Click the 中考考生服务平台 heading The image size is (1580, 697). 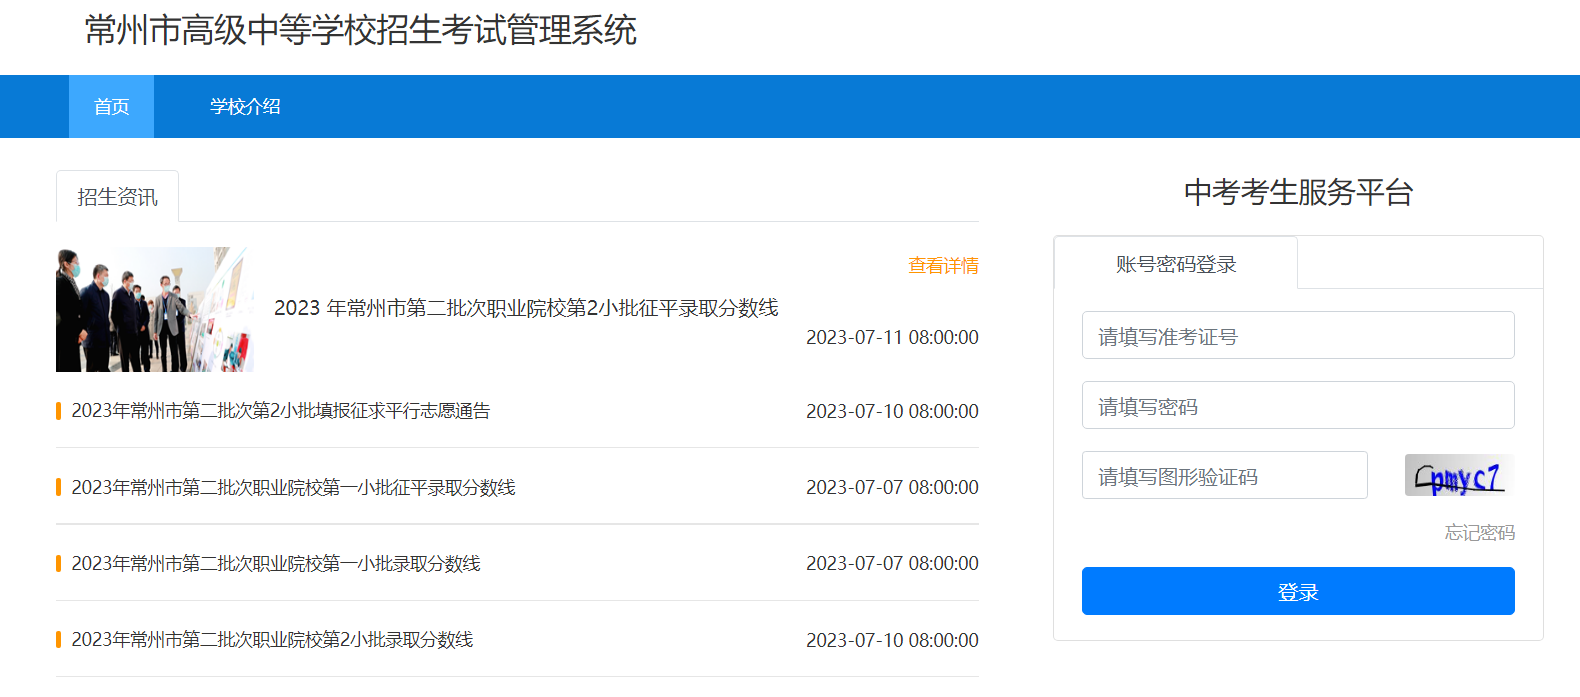1298,192
